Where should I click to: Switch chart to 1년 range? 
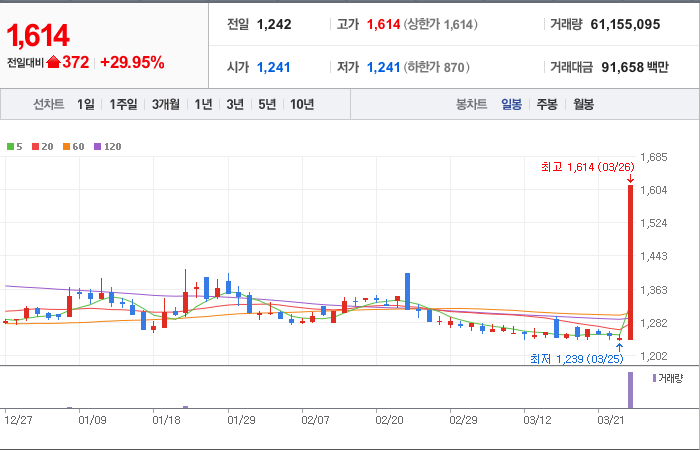click(x=203, y=104)
